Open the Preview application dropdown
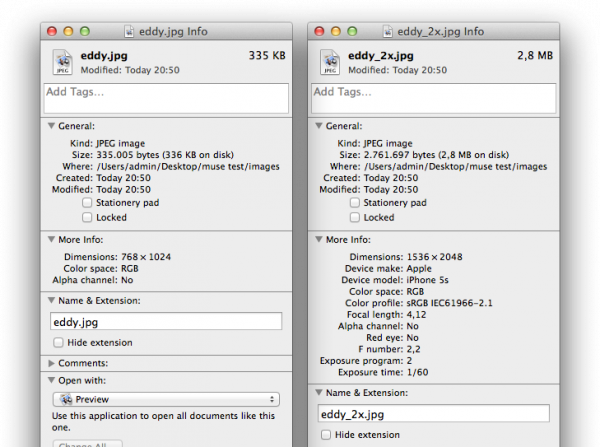Viewport: 600px width, 447px height. [x=165, y=399]
